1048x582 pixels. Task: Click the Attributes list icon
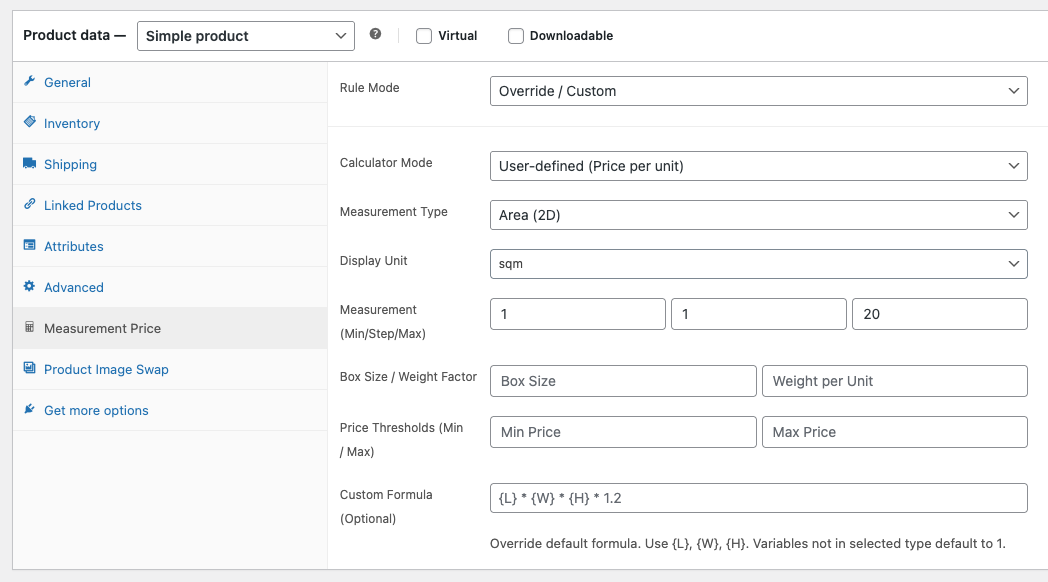click(30, 246)
